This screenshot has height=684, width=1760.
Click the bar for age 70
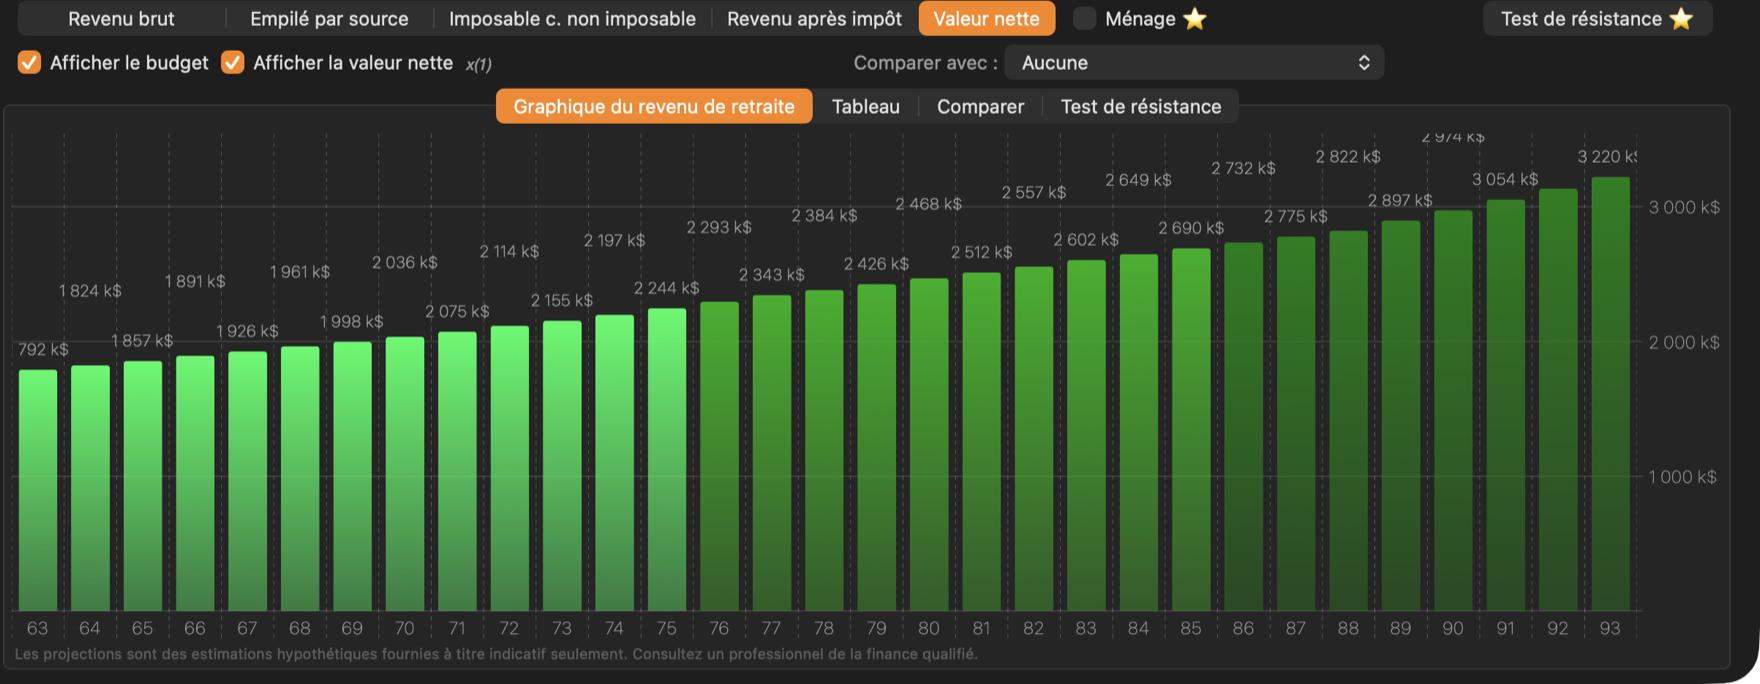(405, 474)
